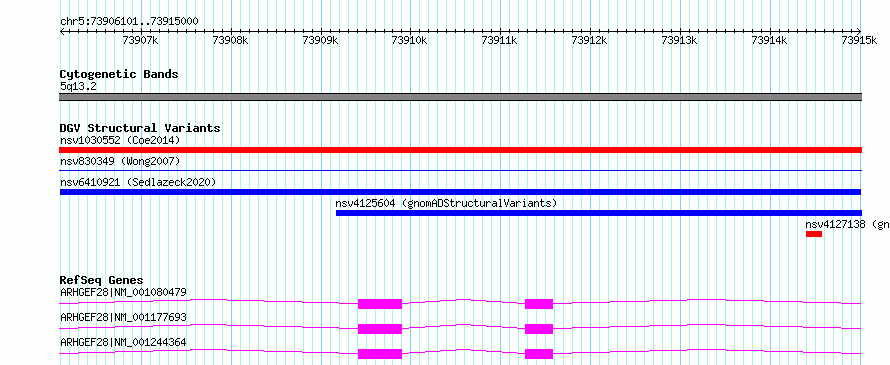The width and height of the screenshot is (890, 365).
Task: Click the 73912k ruler tick label
Action: point(589,40)
